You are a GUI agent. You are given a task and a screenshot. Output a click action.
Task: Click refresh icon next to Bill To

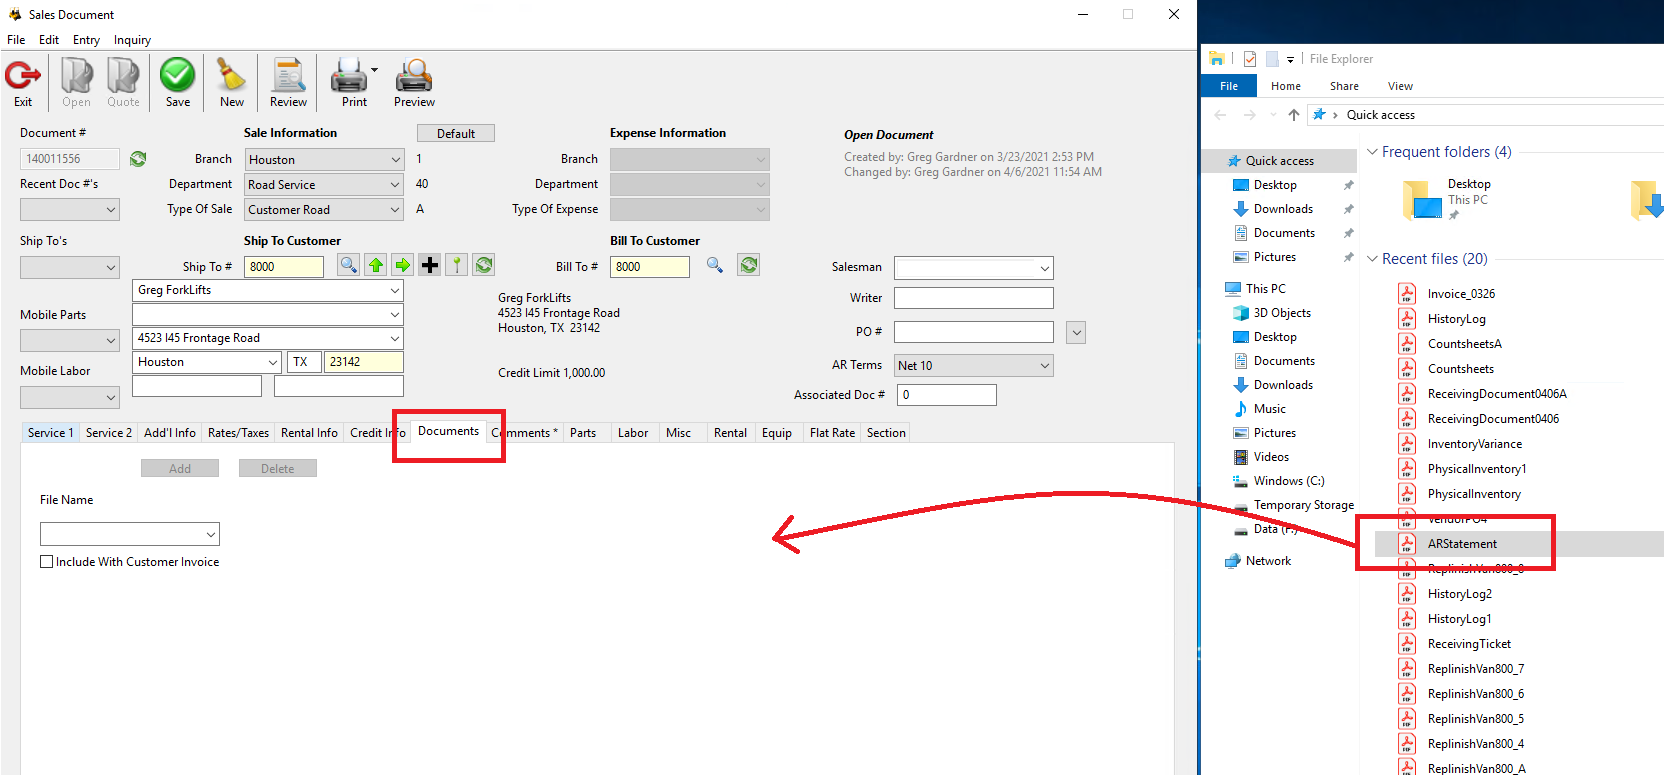point(749,265)
